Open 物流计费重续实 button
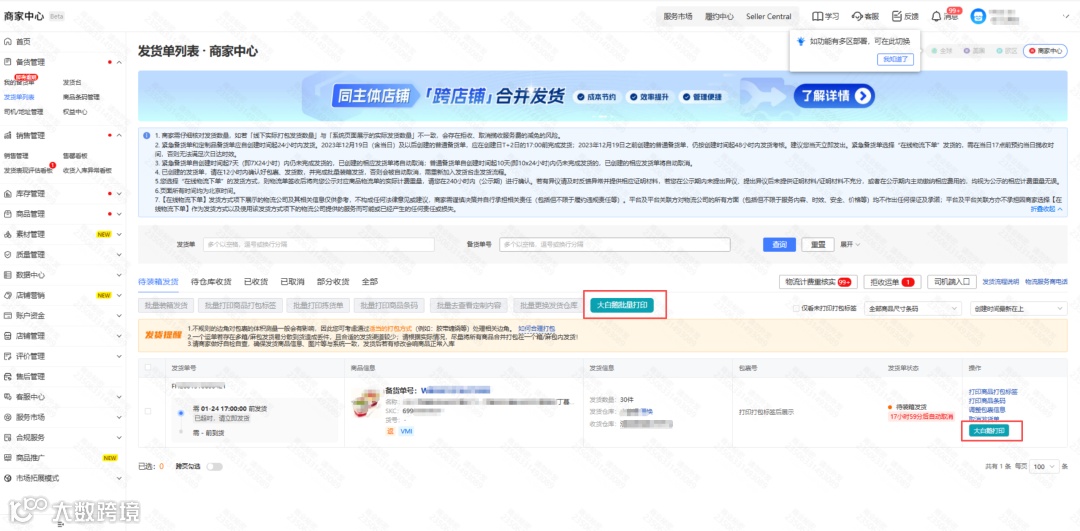 (818, 282)
